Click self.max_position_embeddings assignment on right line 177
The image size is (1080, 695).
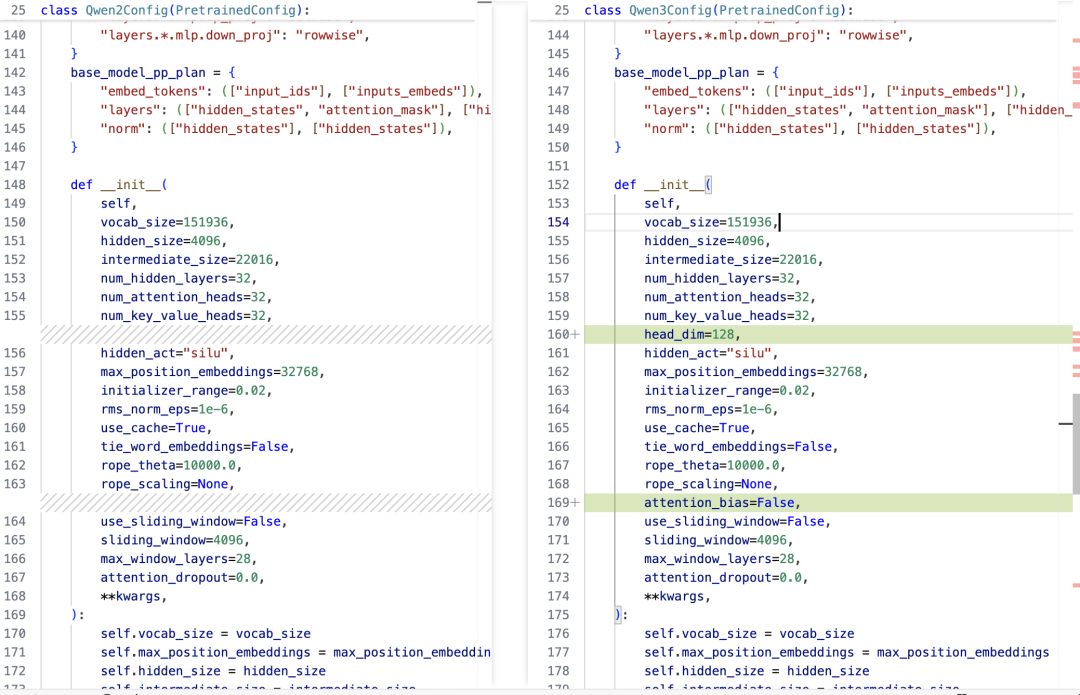(x=847, y=652)
